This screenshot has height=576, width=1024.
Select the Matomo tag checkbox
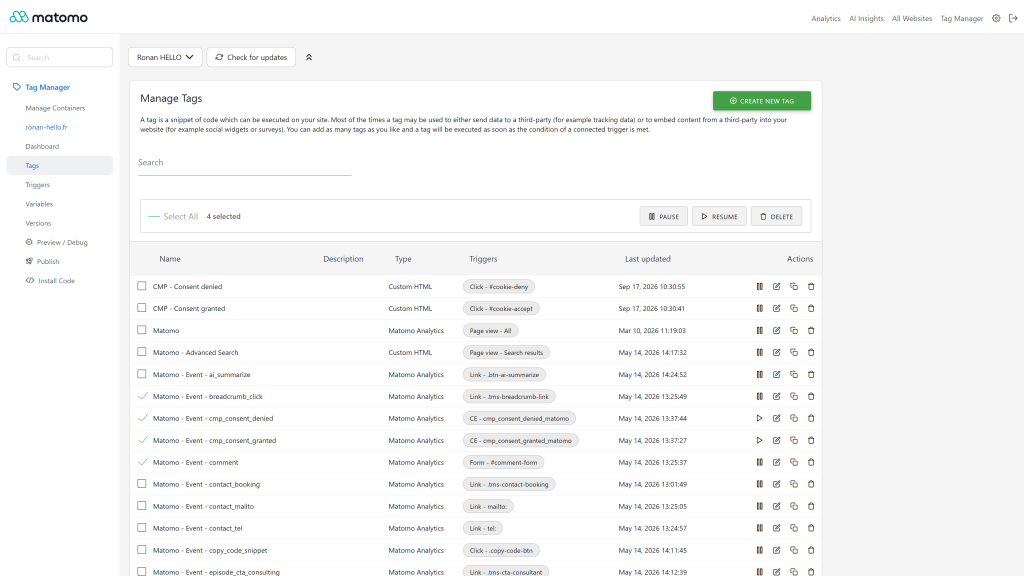[142, 330]
